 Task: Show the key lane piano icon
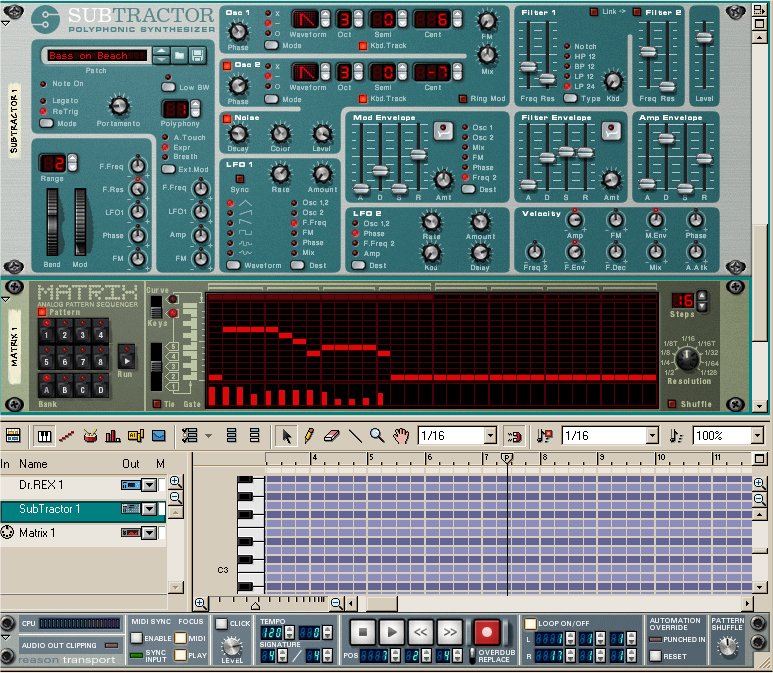tap(44, 435)
